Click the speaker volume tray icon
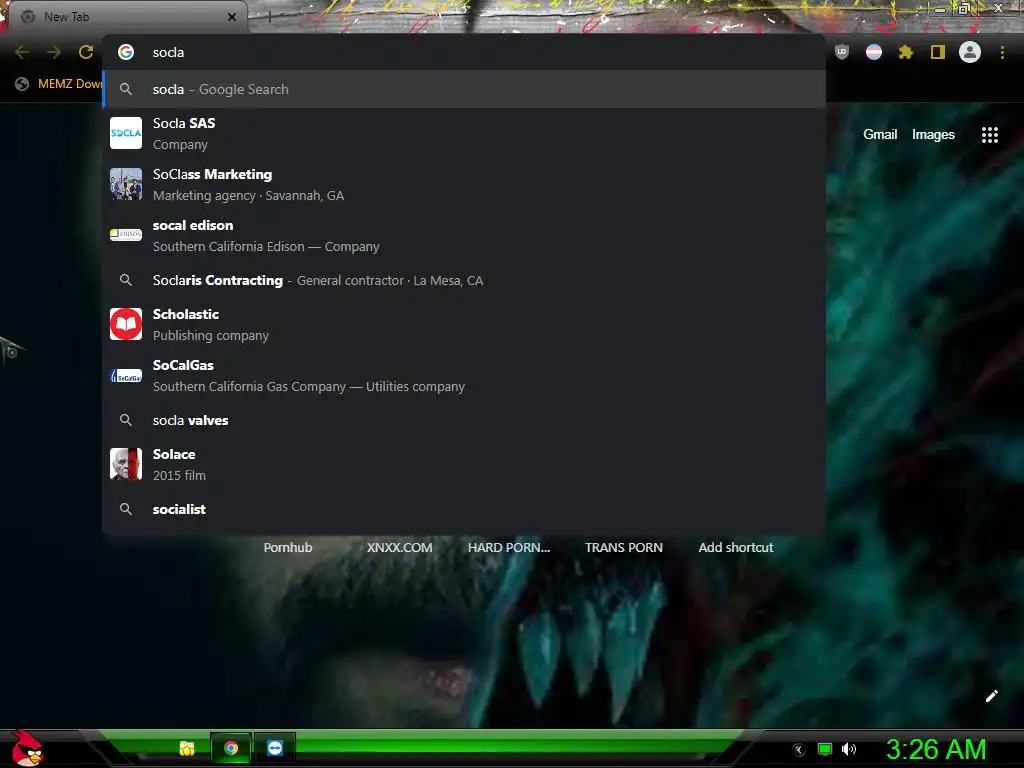Screen dimensions: 1024x768 (848, 750)
